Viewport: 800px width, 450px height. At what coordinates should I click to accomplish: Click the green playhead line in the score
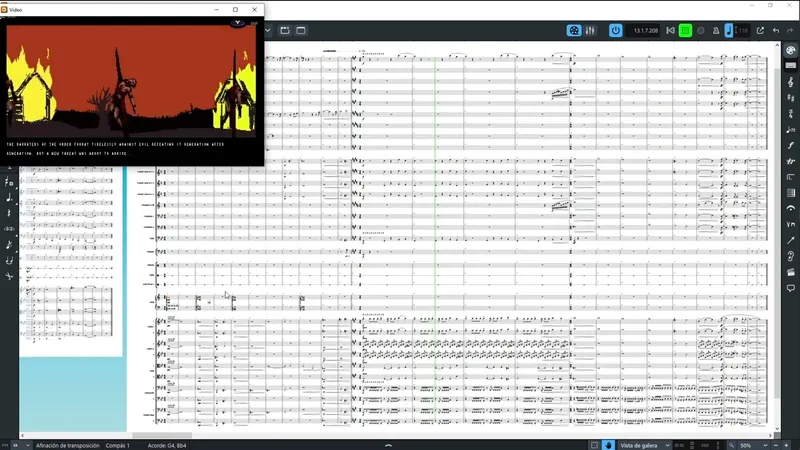pyautogui.click(x=435, y=240)
